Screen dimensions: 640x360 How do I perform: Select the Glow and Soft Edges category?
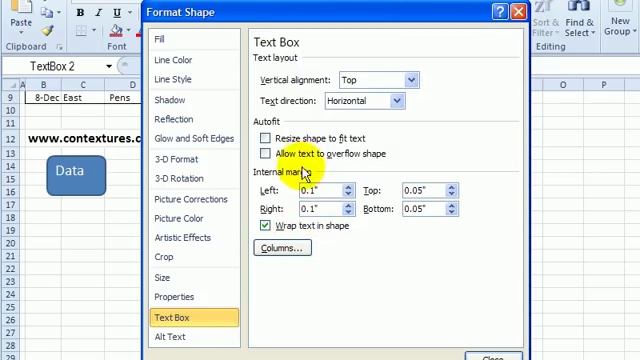click(194, 138)
